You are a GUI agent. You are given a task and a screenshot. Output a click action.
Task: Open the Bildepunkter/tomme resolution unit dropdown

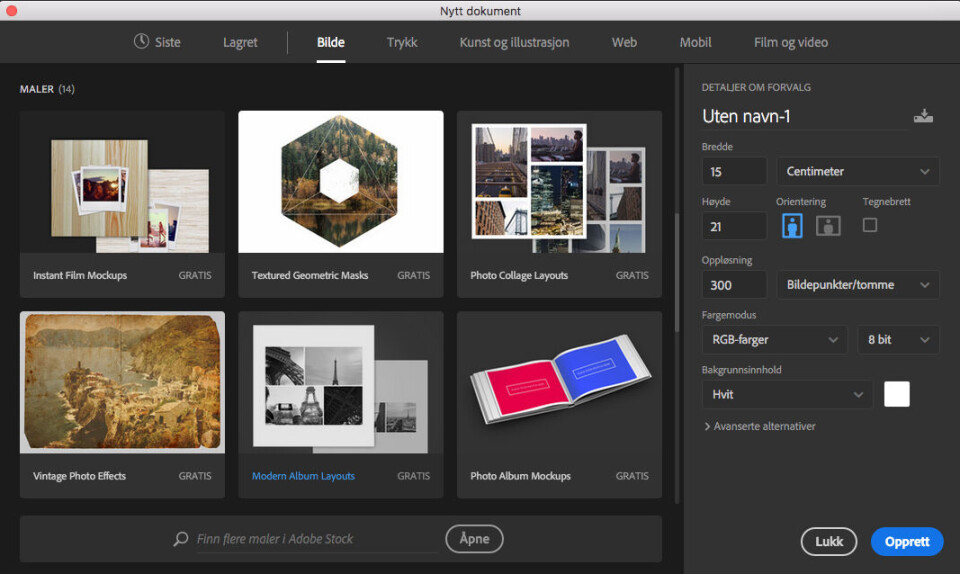coord(858,285)
